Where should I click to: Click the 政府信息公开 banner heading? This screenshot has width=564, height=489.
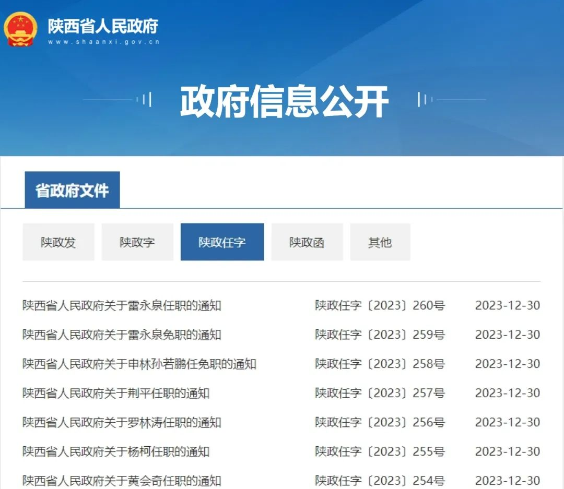[x=284, y=101]
